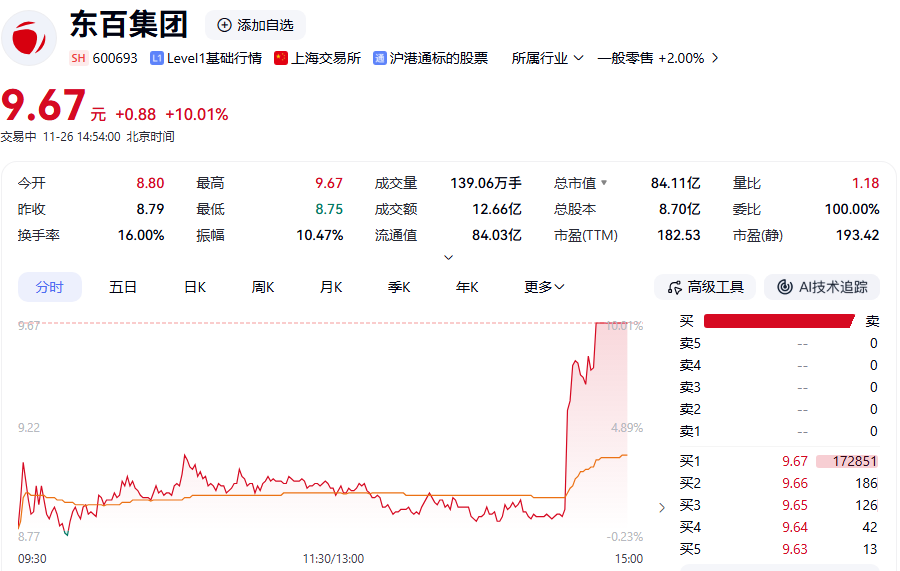Click the 添加自选 button

coord(255,25)
